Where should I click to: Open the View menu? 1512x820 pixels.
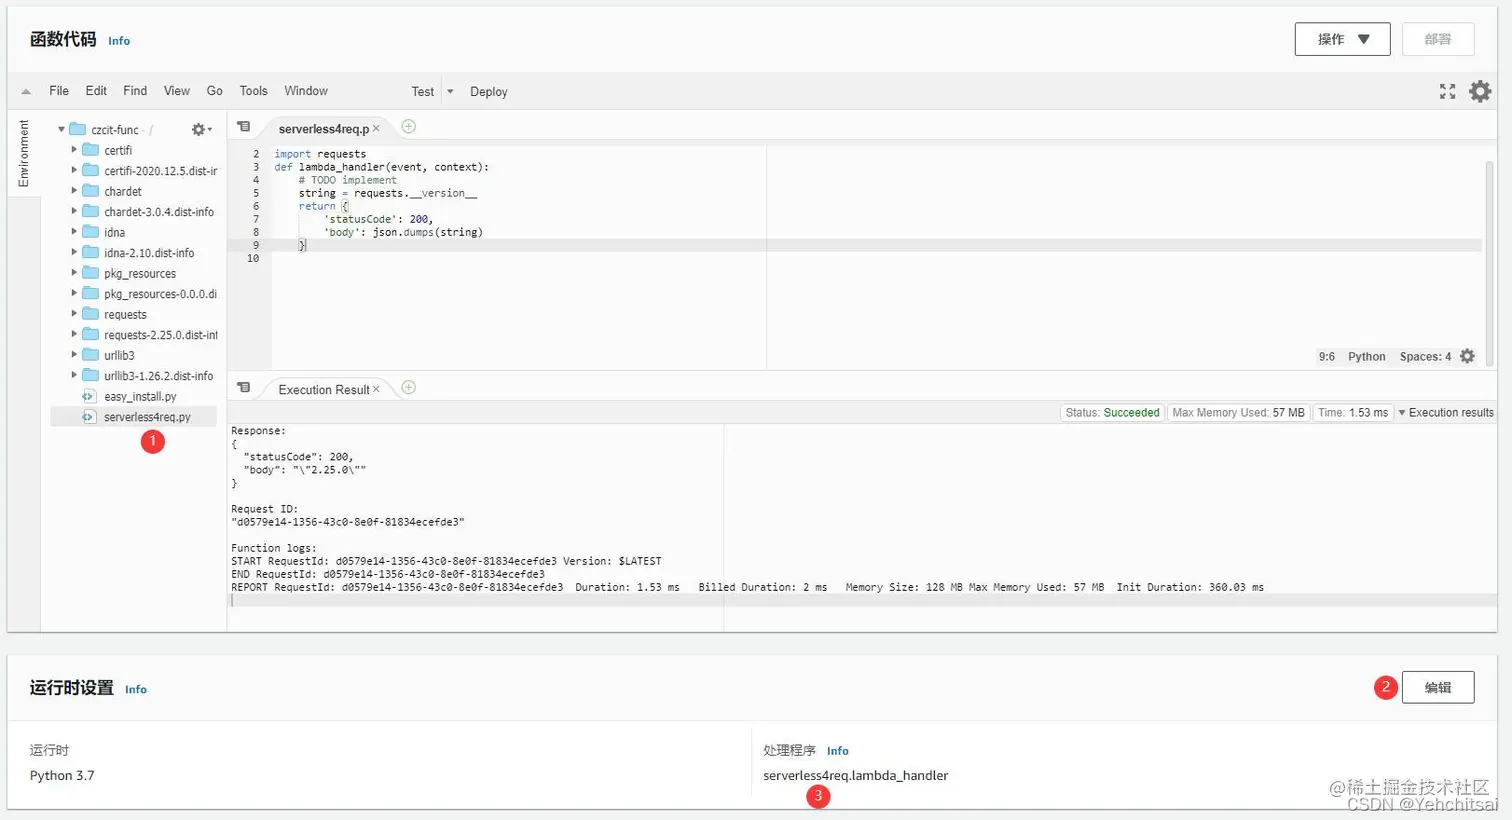tap(177, 91)
